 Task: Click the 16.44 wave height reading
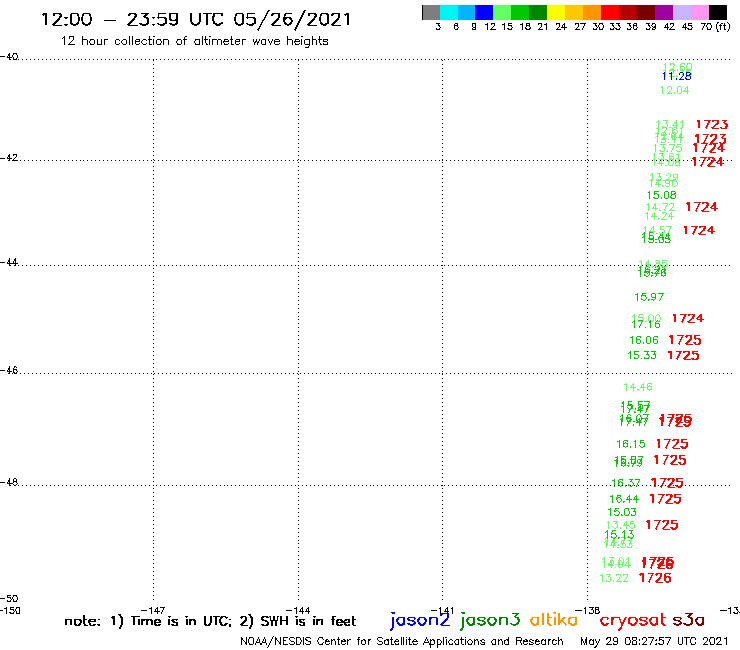pos(624,499)
